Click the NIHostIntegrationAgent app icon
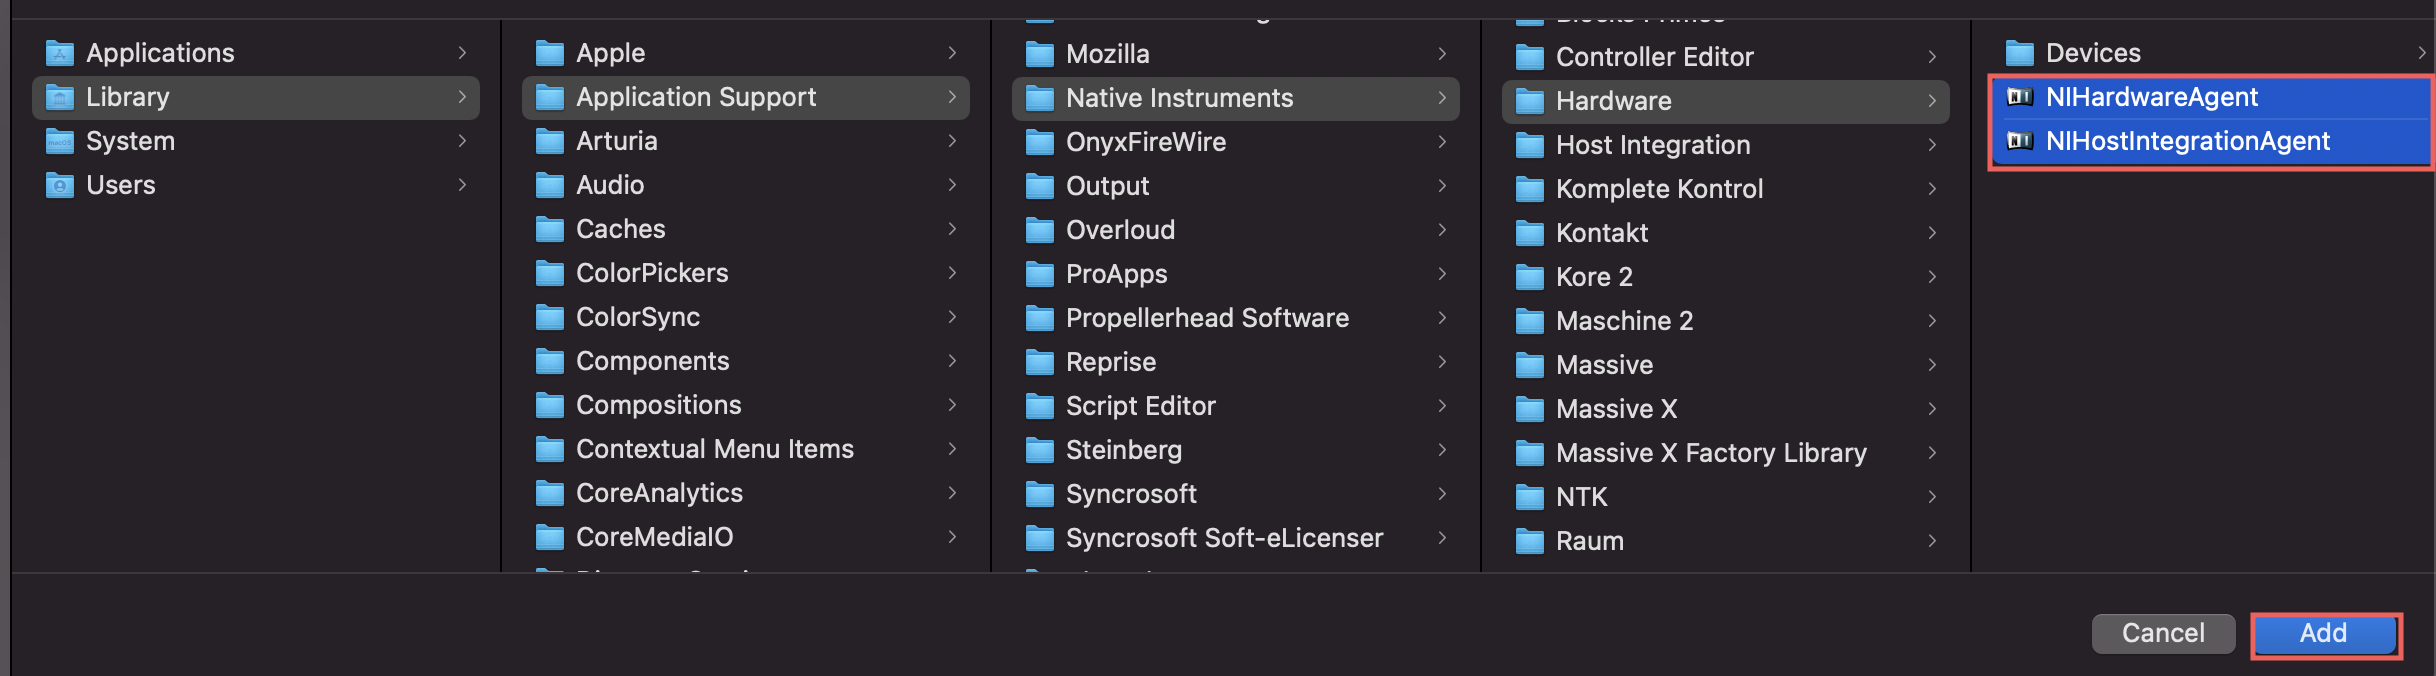Image resolution: width=2436 pixels, height=676 pixels. tap(2020, 141)
